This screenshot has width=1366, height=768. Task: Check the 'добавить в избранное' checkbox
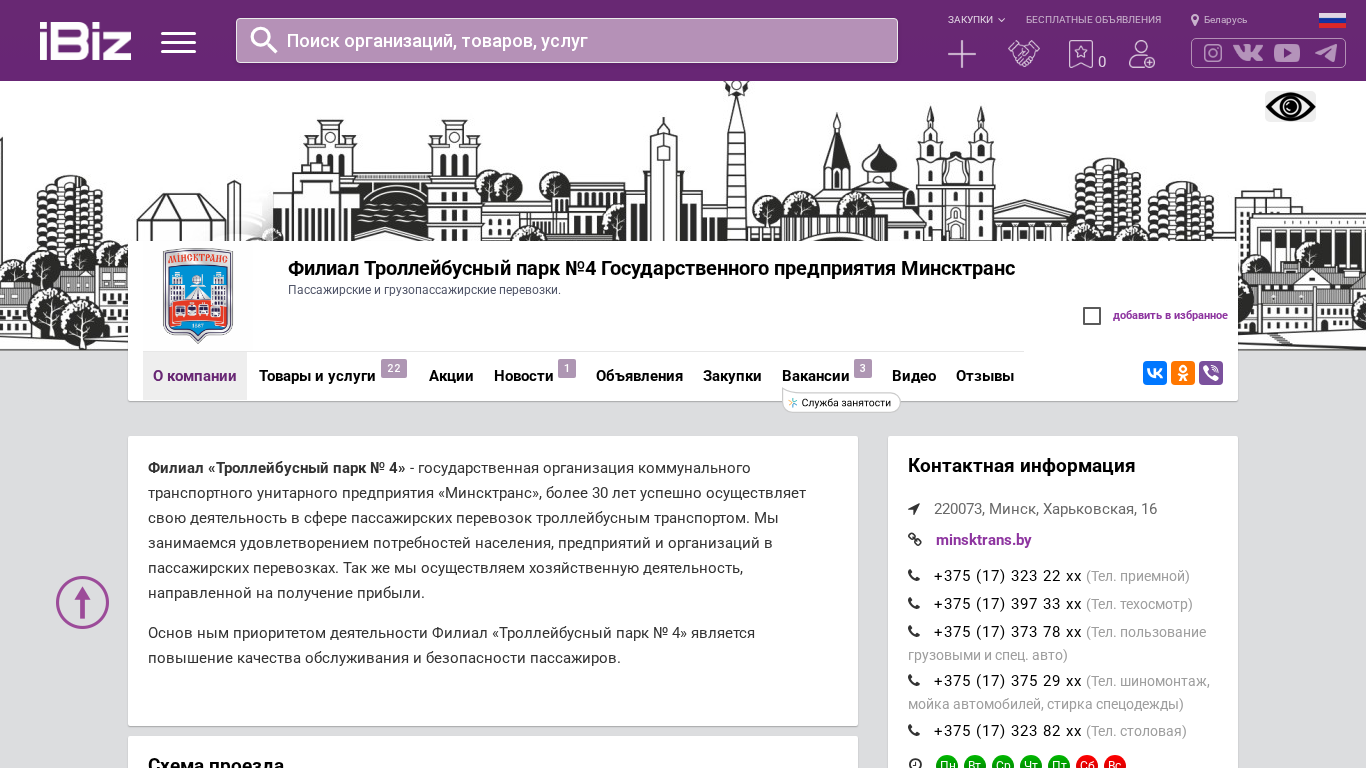click(1092, 316)
